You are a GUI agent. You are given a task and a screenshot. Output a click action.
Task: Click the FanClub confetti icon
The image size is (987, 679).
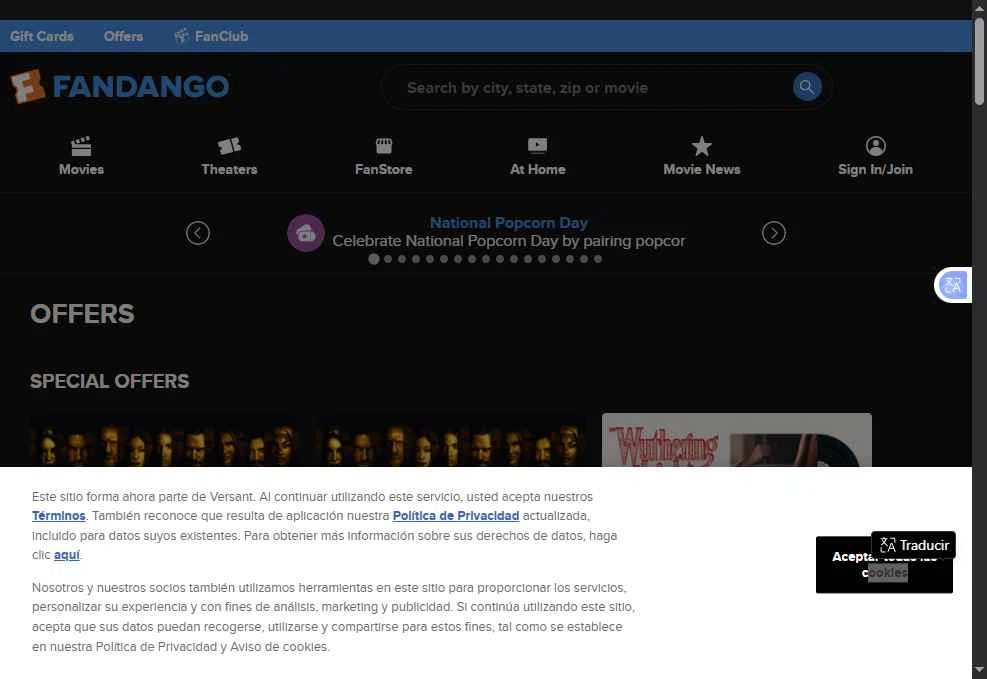coord(181,35)
